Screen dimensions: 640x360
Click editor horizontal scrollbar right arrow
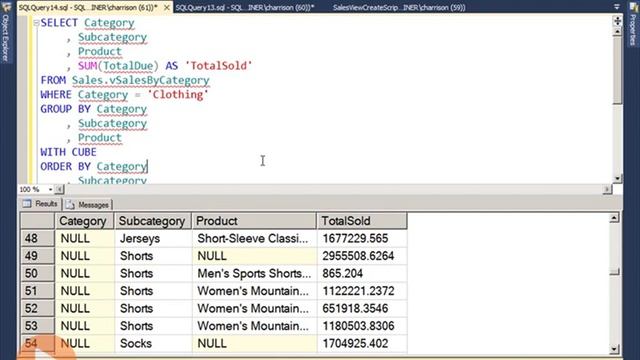(607, 189)
